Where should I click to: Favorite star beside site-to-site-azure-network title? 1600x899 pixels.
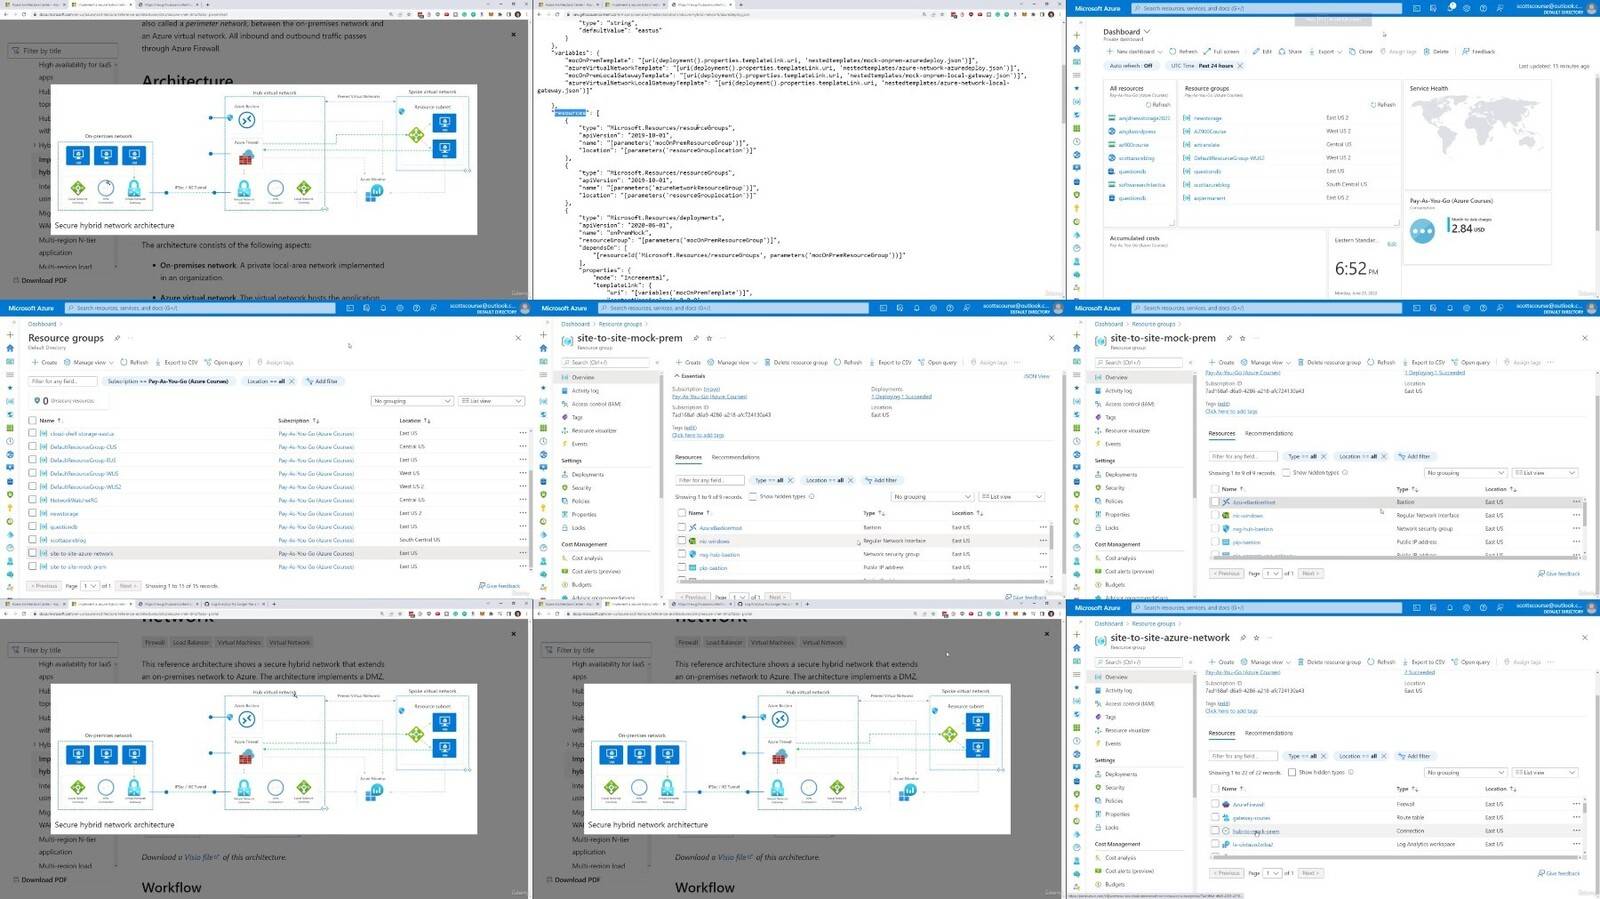(x=1256, y=638)
